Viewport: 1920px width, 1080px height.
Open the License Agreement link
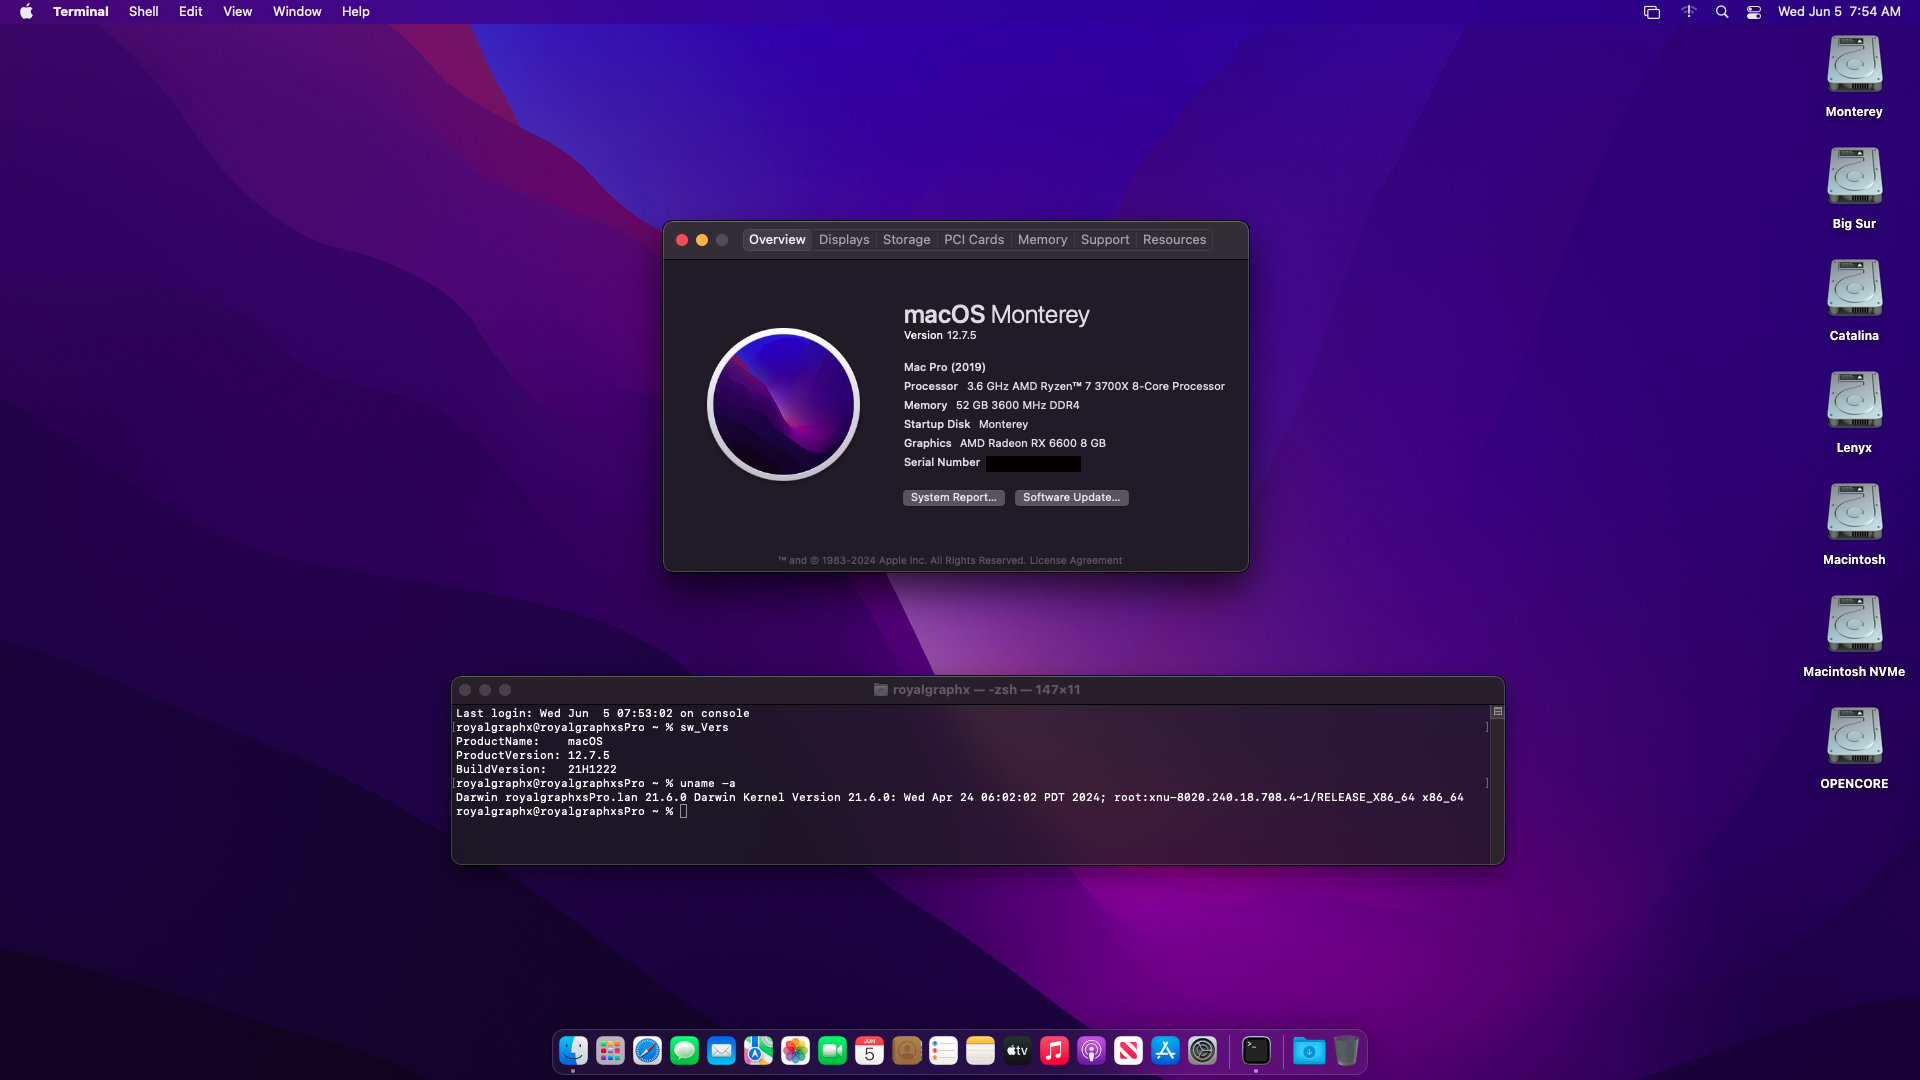tap(1075, 561)
